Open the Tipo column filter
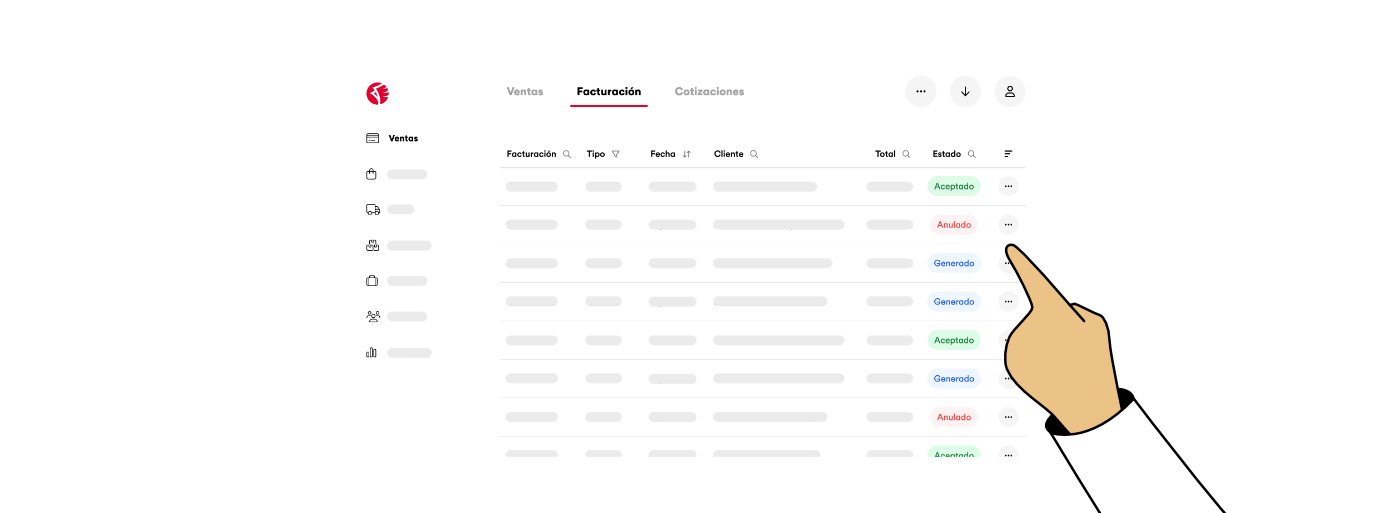The image size is (1392, 513). pos(616,154)
